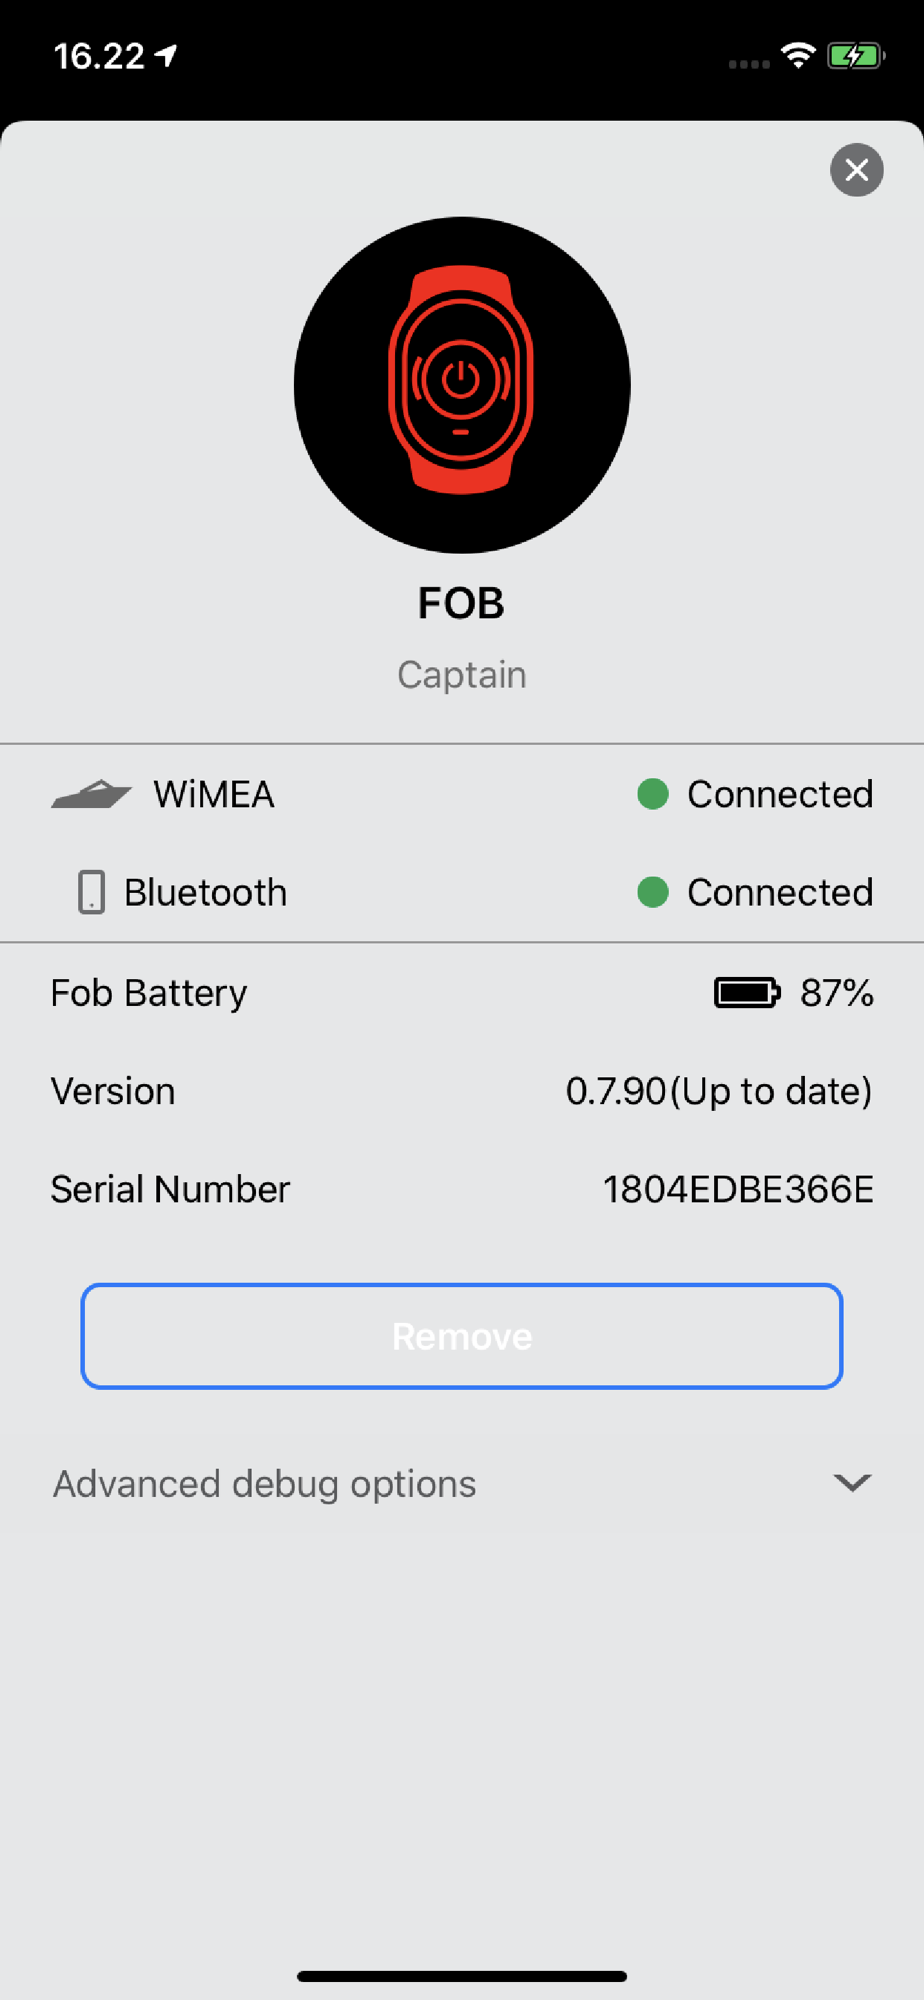
Task: Tap the 0.7.90 (Up to date) version text
Action: point(719,1091)
